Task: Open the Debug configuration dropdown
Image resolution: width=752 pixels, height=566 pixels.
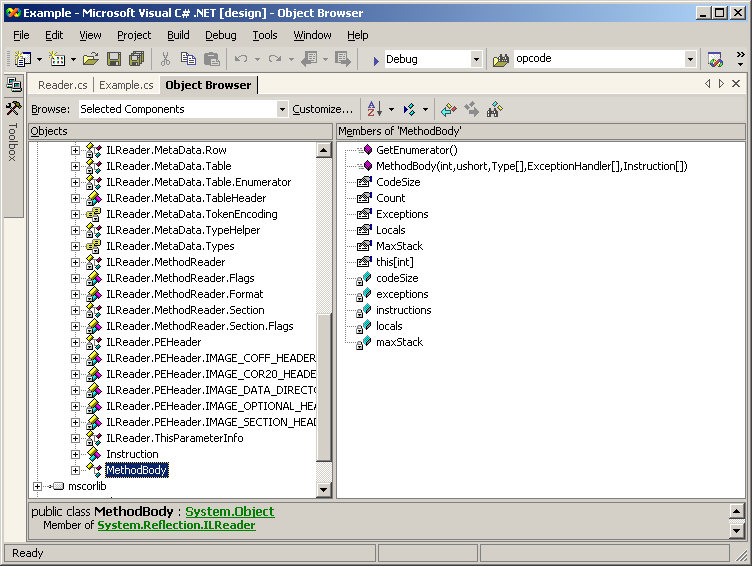Action: point(476,59)
